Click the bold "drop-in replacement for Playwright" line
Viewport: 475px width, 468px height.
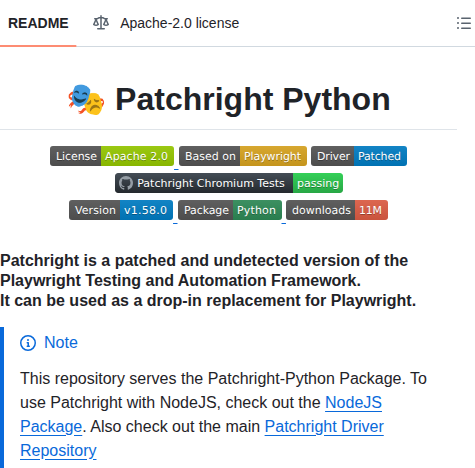point(208,301)
